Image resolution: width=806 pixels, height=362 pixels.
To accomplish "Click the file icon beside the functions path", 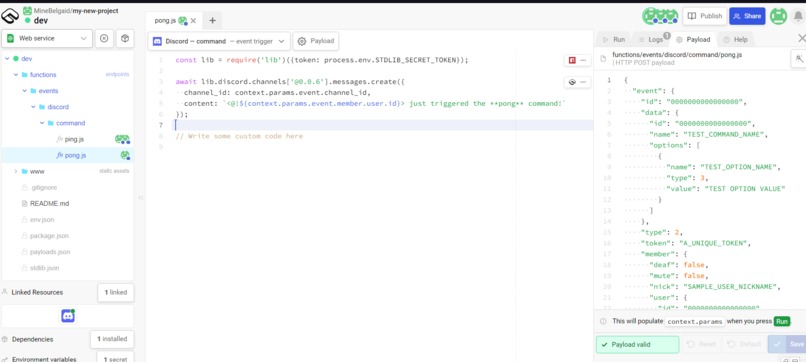I will click(x=603, y=58).
